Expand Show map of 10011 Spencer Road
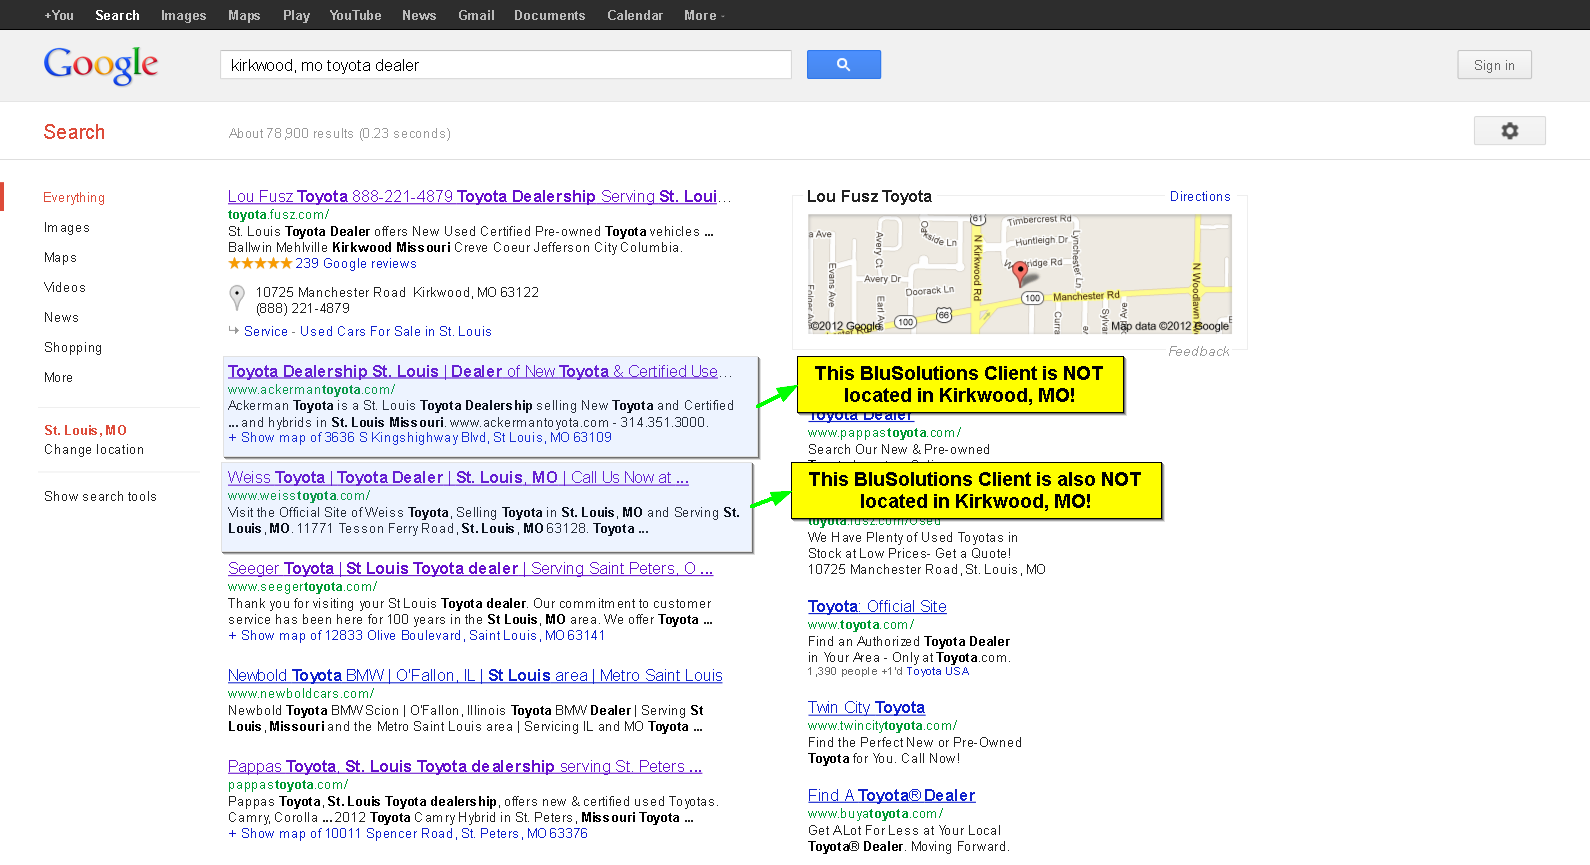 [408, 834]
